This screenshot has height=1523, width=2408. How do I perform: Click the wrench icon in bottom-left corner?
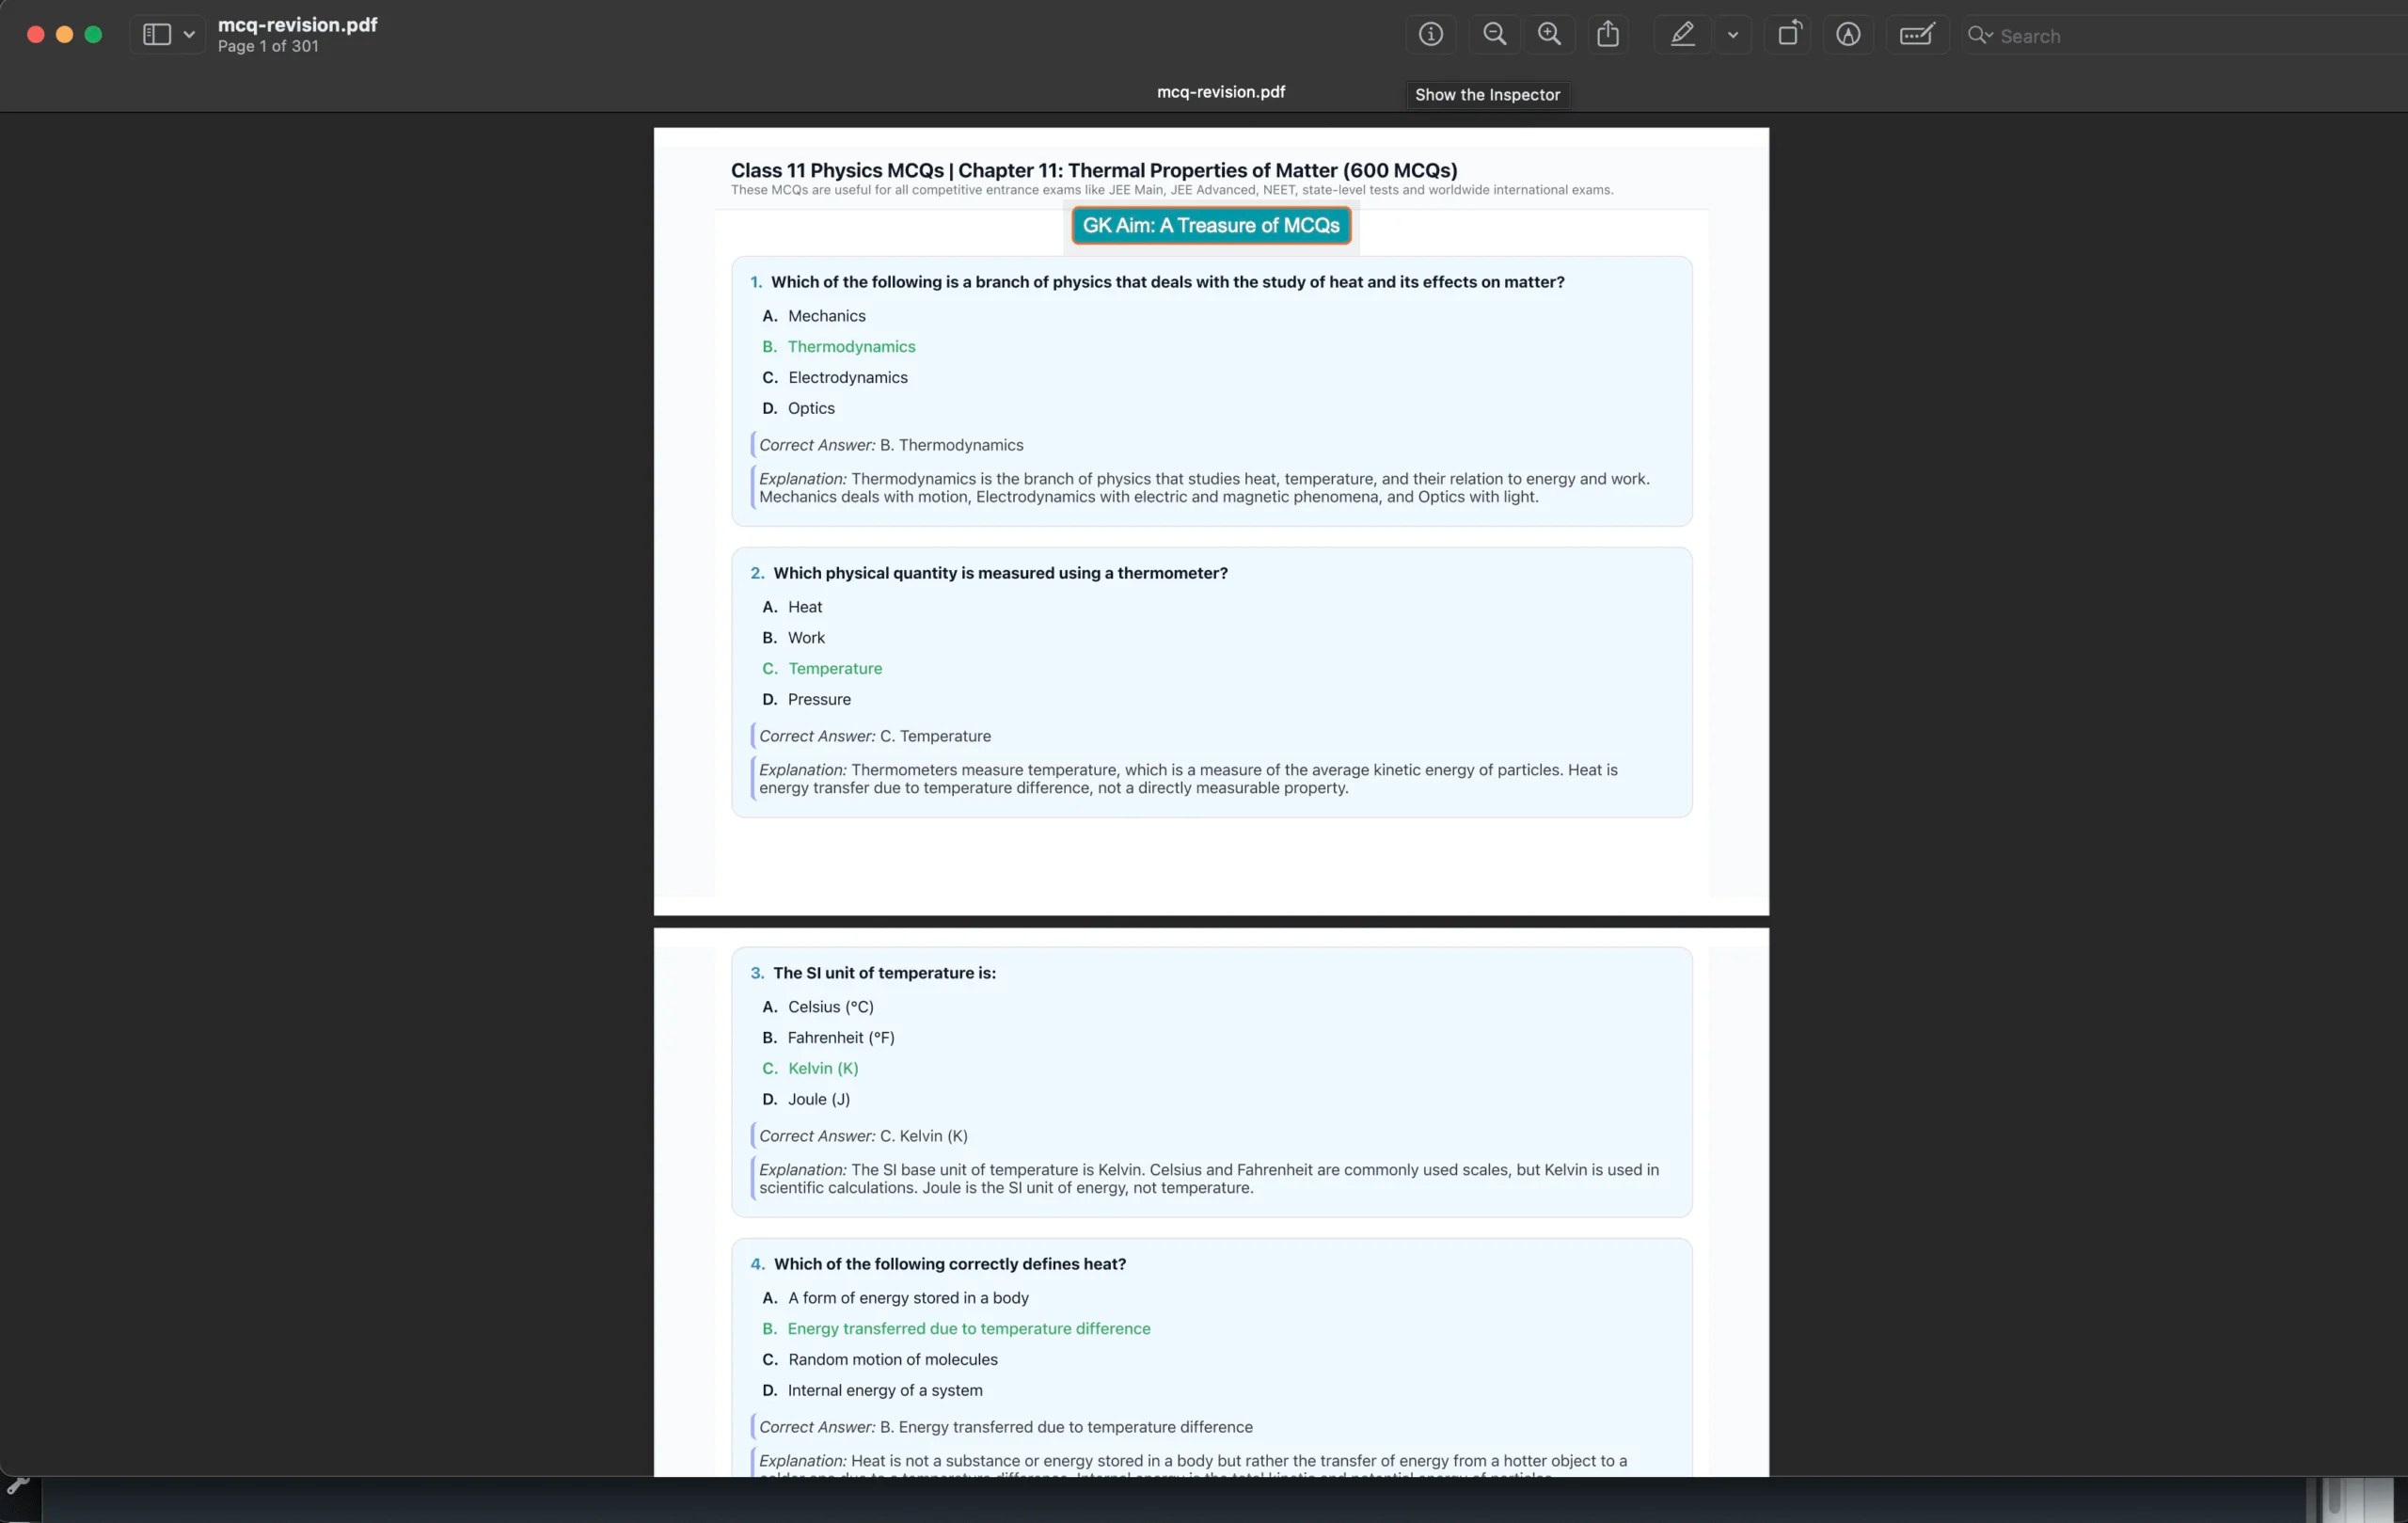point(18,1485)
